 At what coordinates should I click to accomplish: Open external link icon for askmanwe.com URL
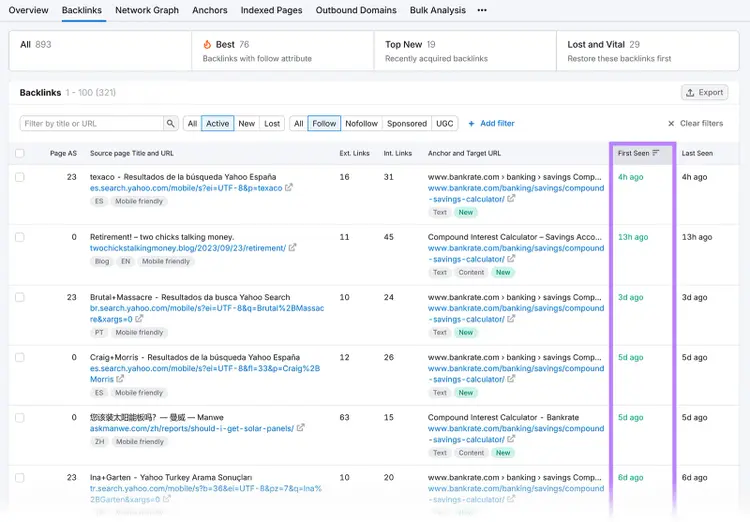(x=300, y=428)
